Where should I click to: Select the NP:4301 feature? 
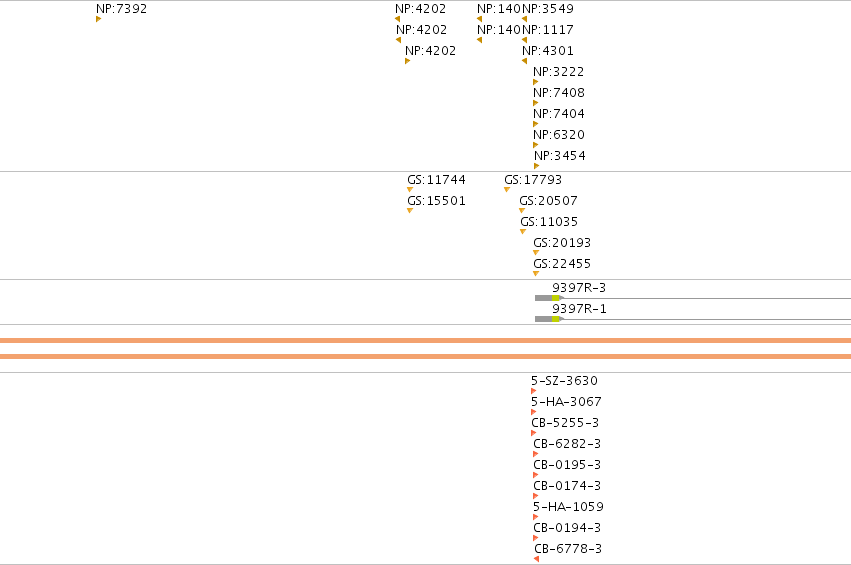pos(548,51)
